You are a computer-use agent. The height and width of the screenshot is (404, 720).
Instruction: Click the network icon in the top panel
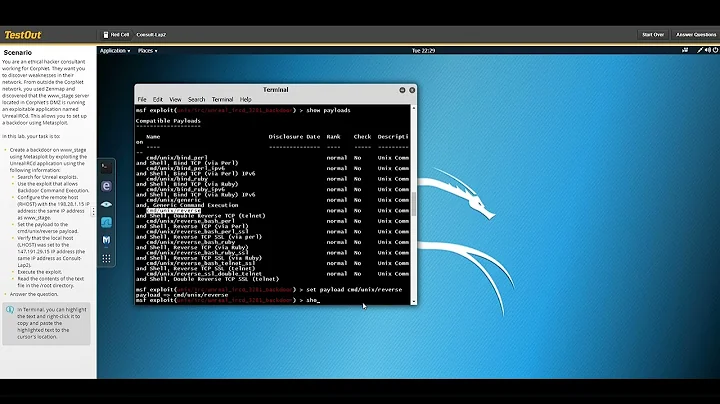[685, 50]
